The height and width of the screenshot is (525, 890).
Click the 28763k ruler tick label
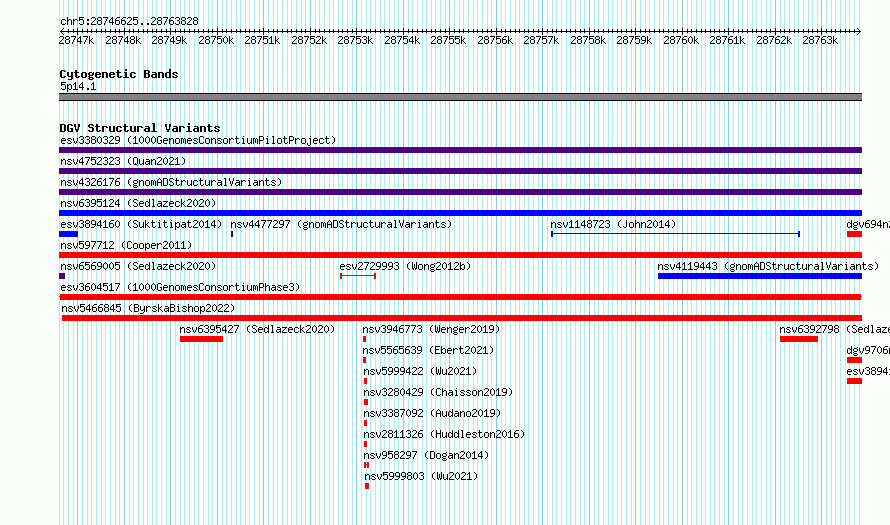pos(820,40)
